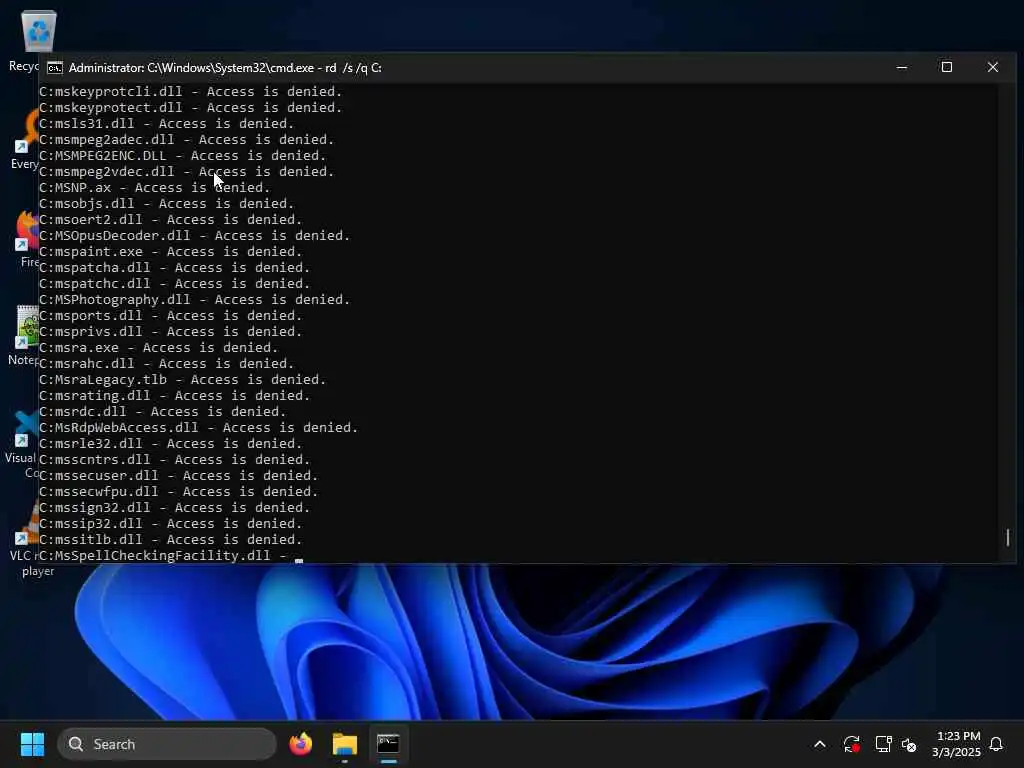Open the network status tray icon
Image resolution: width=1024 pixels, height=768 pixels.
(x=883, y=744)
